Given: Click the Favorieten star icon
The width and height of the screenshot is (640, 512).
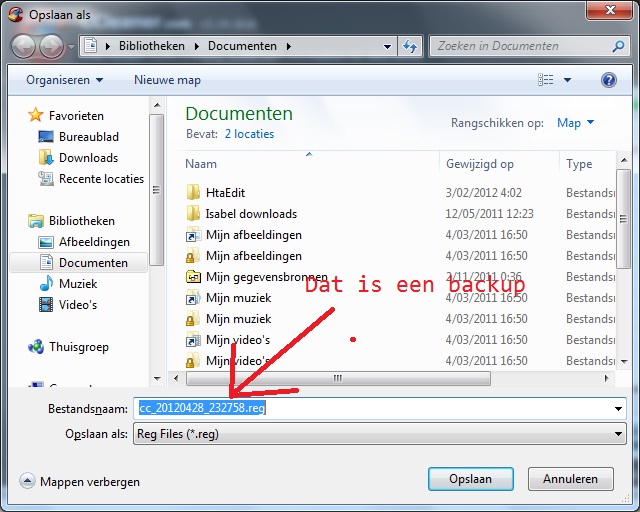Looking at the screenshot, I should [x=36, y=115].
